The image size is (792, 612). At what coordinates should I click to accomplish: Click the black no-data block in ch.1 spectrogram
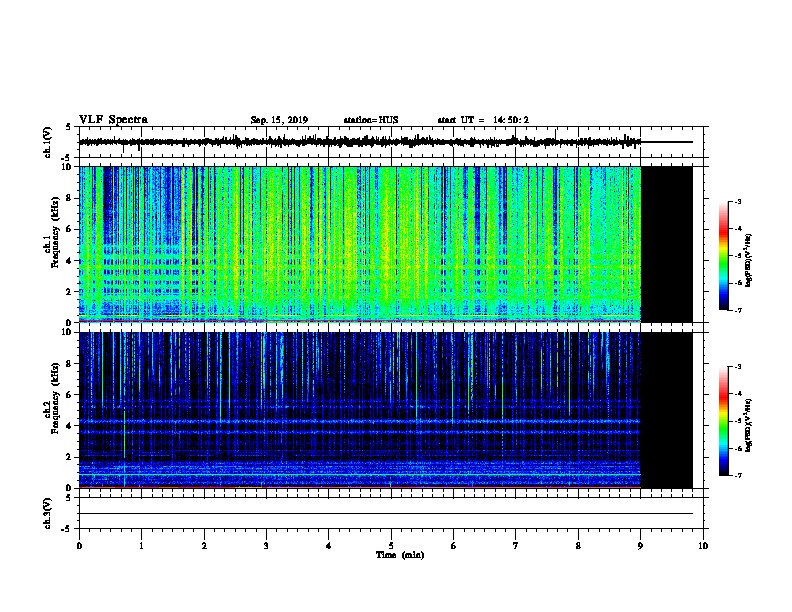[x=667, y=244]
